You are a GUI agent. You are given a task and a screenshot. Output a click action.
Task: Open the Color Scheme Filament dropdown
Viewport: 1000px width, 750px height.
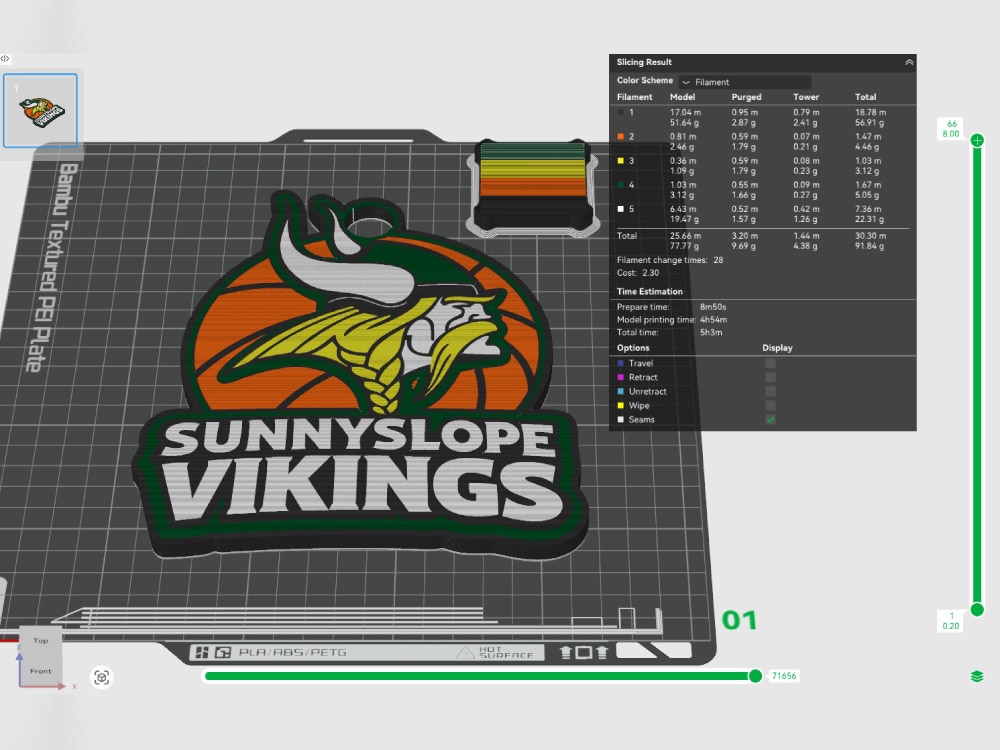tap(745, 82)
